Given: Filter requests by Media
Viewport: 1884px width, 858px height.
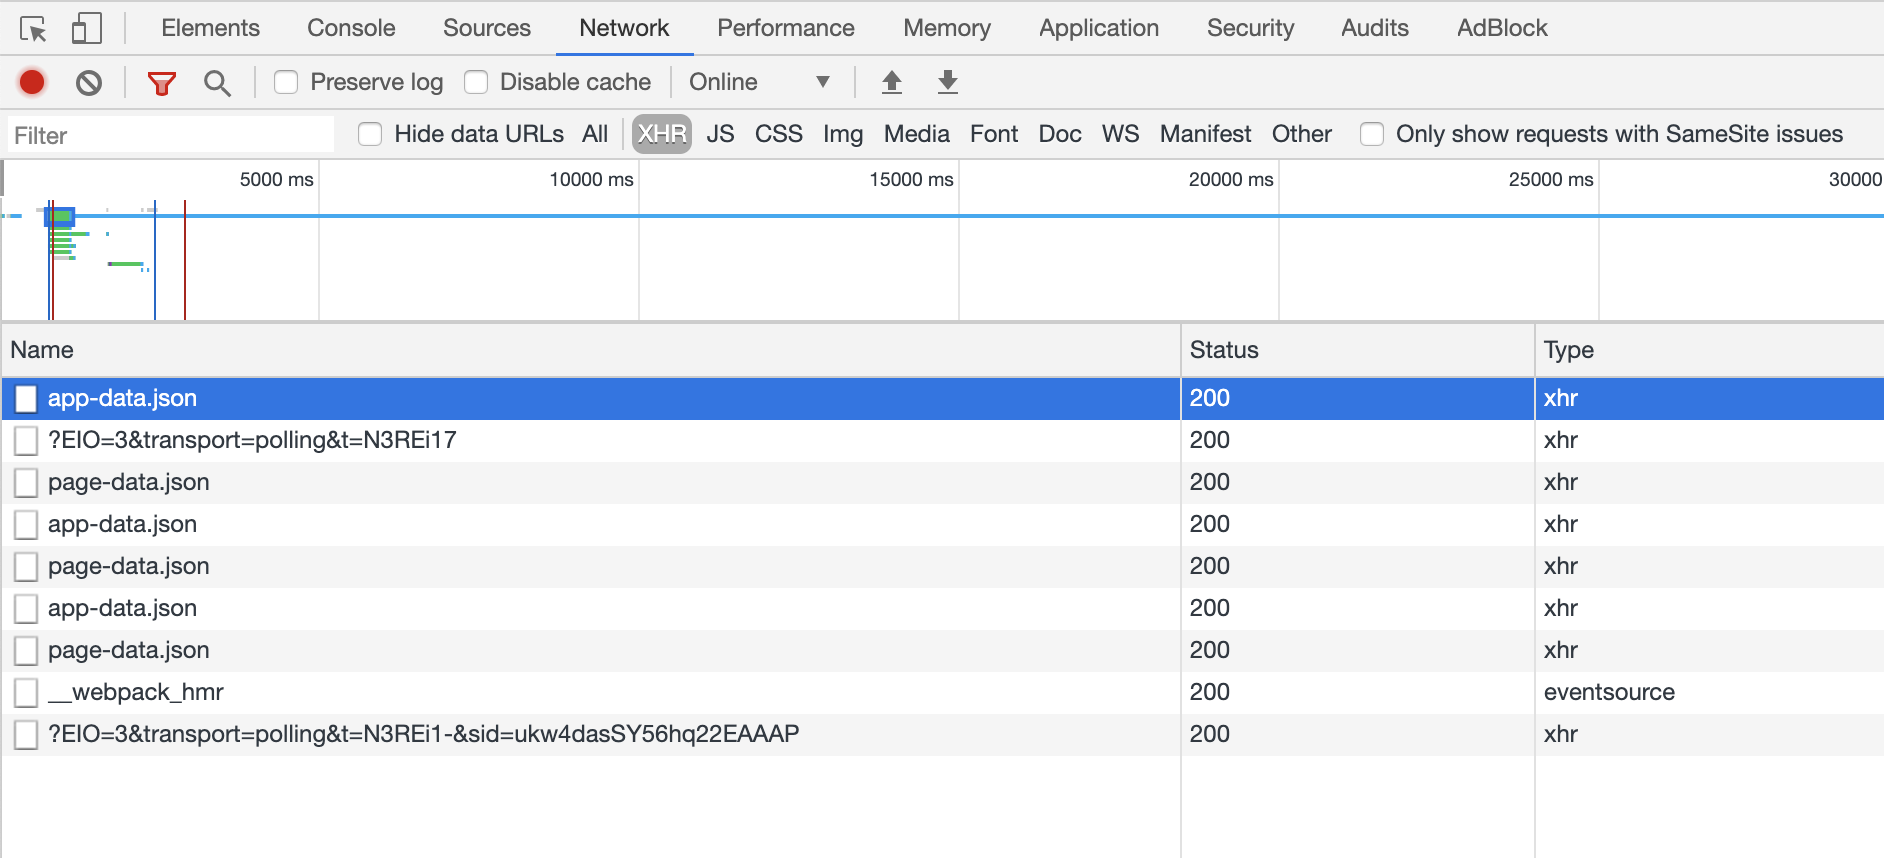Looking at the screenshot, I should tap(917, 134).
